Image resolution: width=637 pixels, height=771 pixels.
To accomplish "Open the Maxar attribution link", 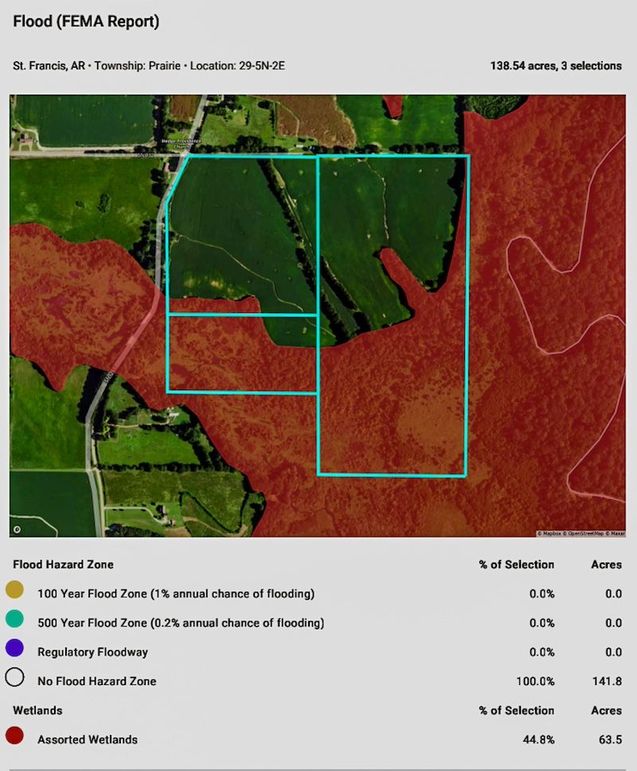I will (x=614, y=534).
